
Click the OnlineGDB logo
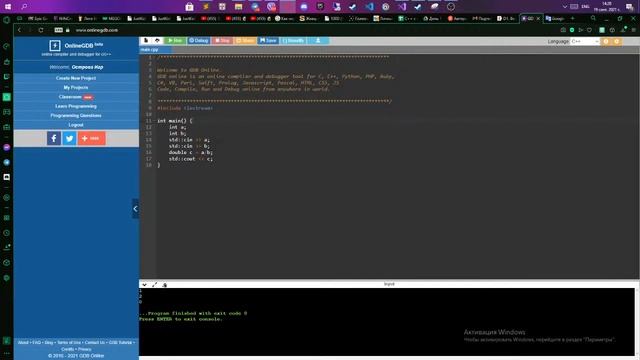76,46
